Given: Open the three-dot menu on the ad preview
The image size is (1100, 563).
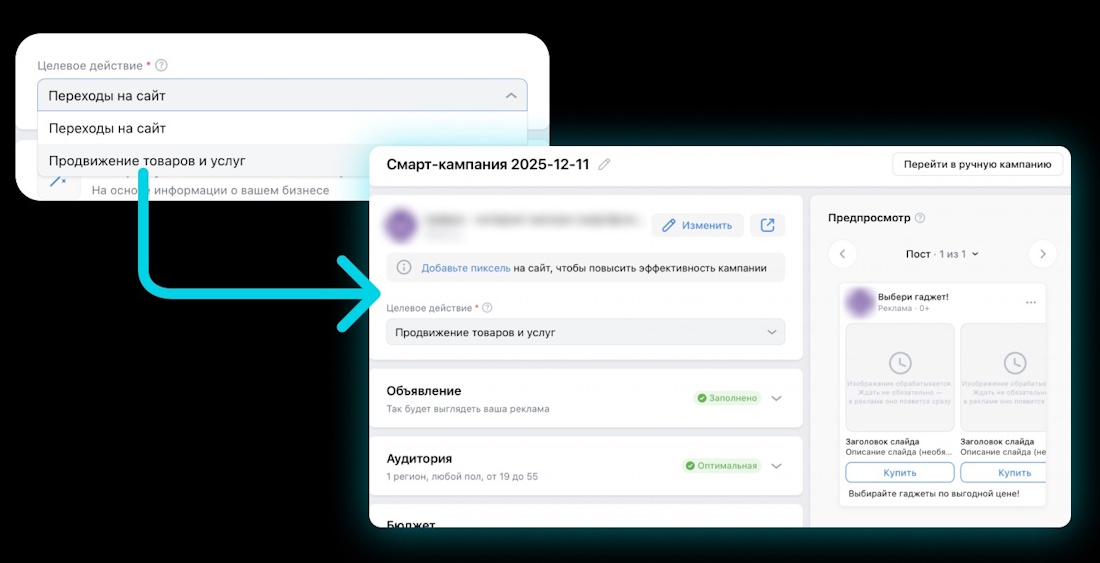Looking at the screenshot, I should tap(1031, 302).
